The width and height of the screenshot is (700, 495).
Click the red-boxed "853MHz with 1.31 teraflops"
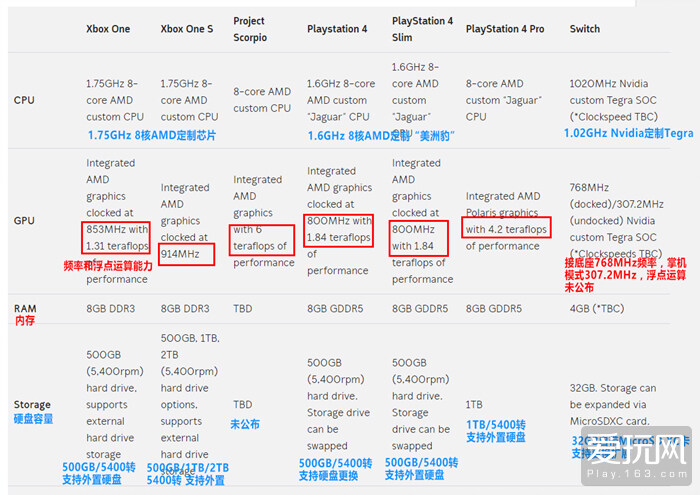coord(118,238)
